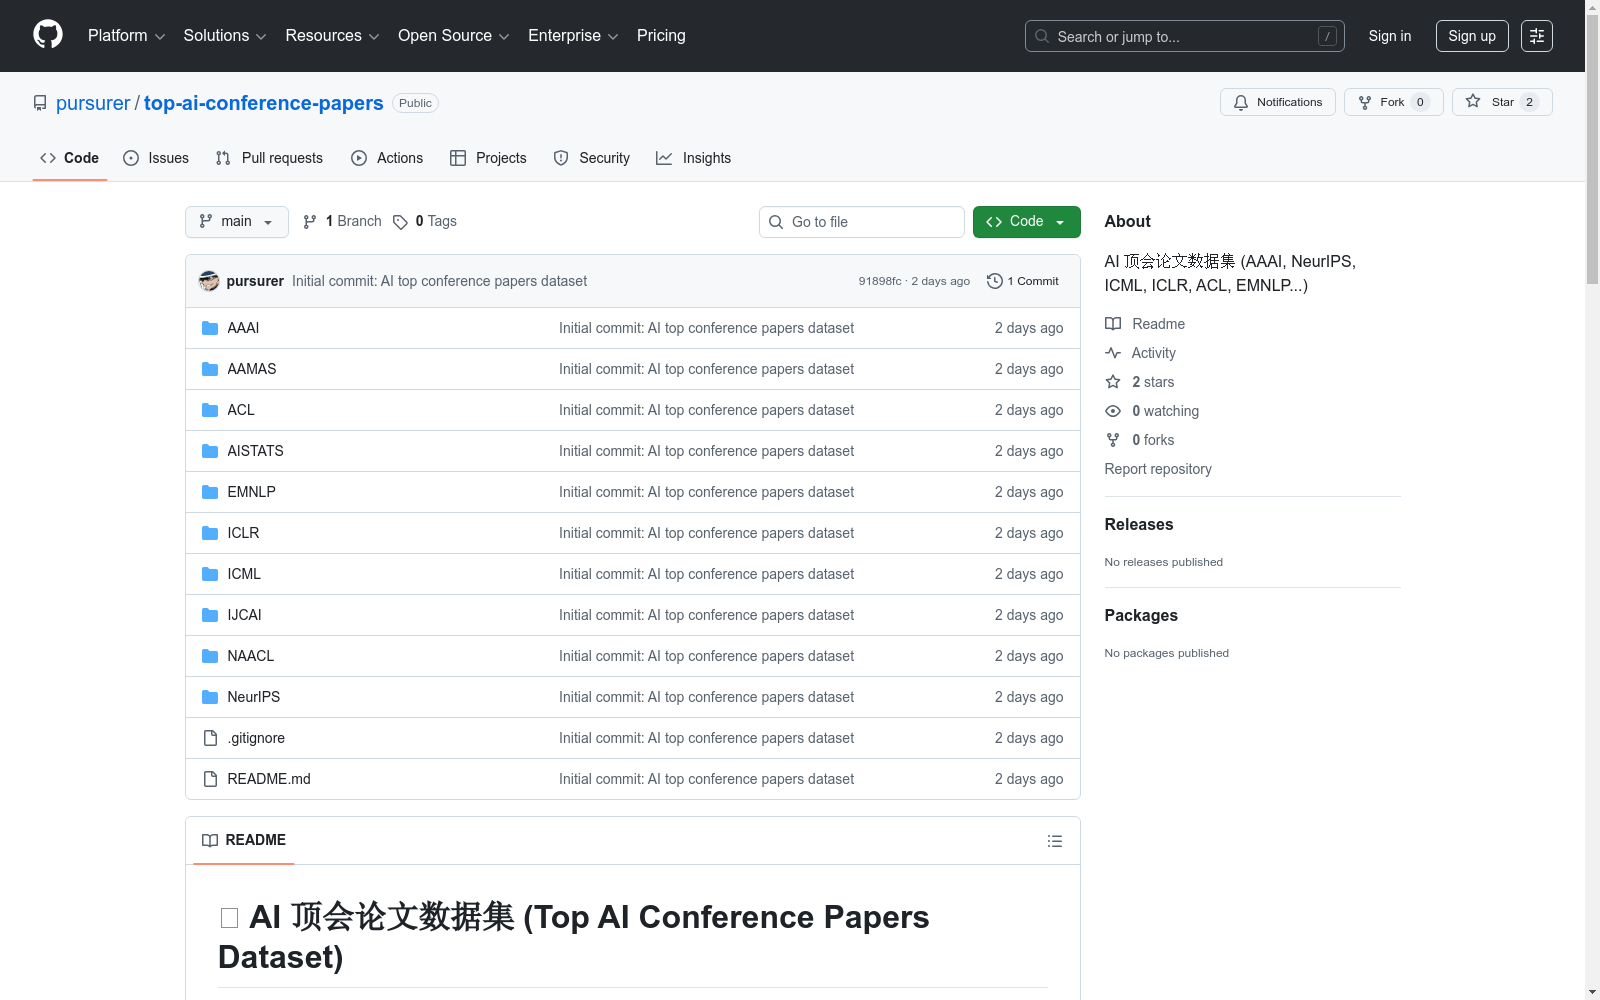Click the ICLR folder icon
This screenshot has width=1600, height=1000.
[x=210, y=533]
